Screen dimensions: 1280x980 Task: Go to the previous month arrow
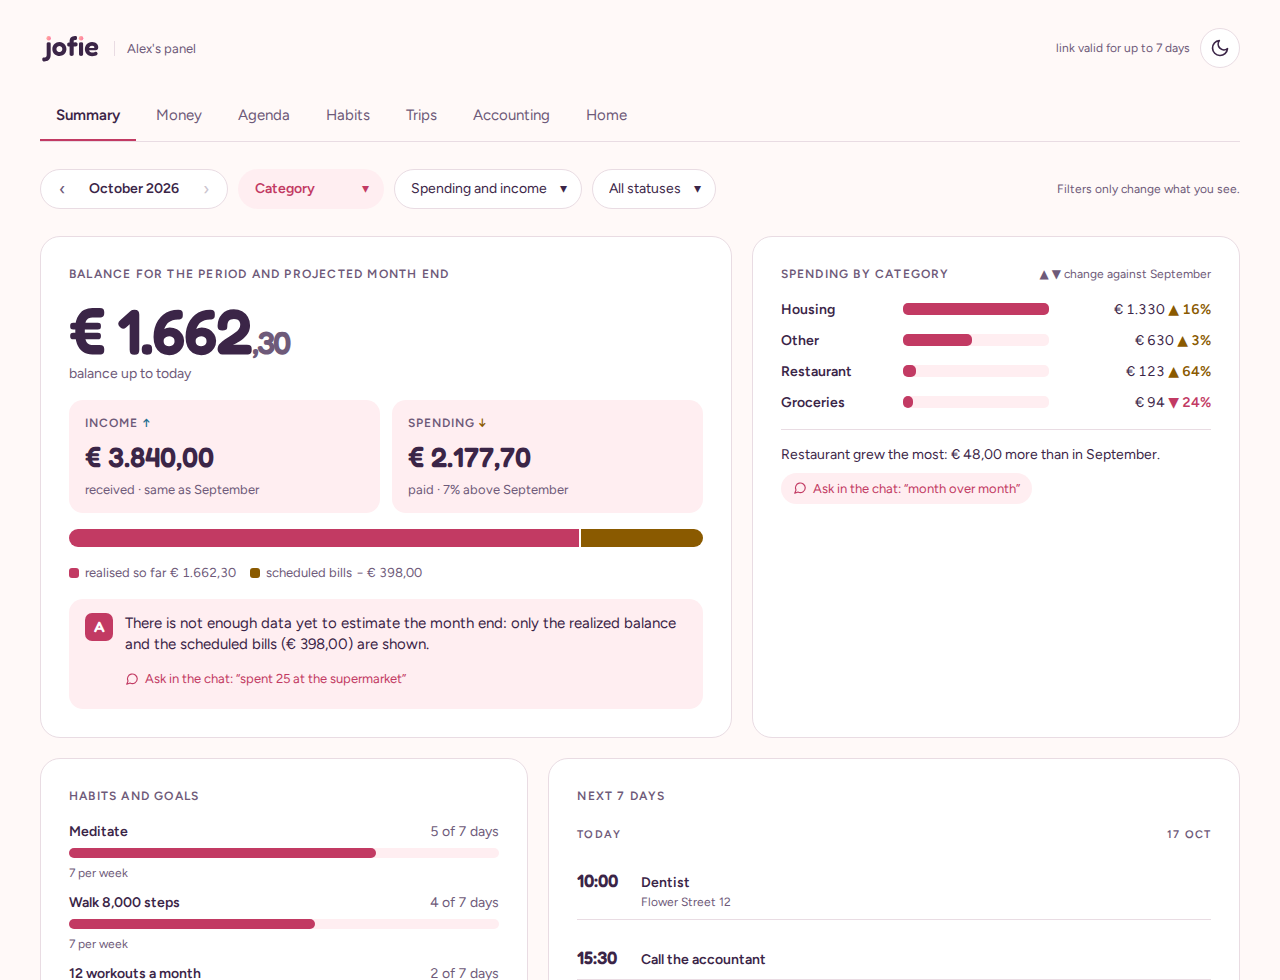coord(62,189)
